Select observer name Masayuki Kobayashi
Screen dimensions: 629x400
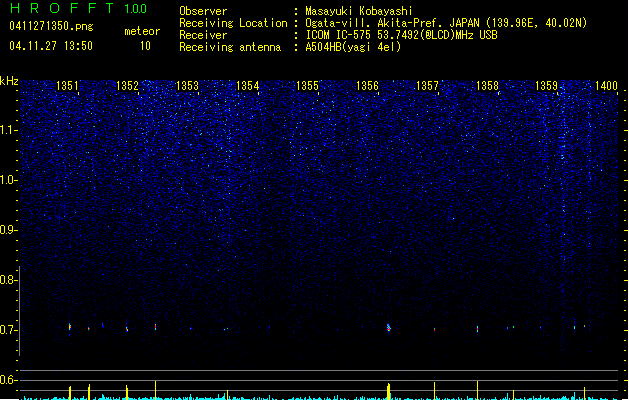click(x=359, y=11)
